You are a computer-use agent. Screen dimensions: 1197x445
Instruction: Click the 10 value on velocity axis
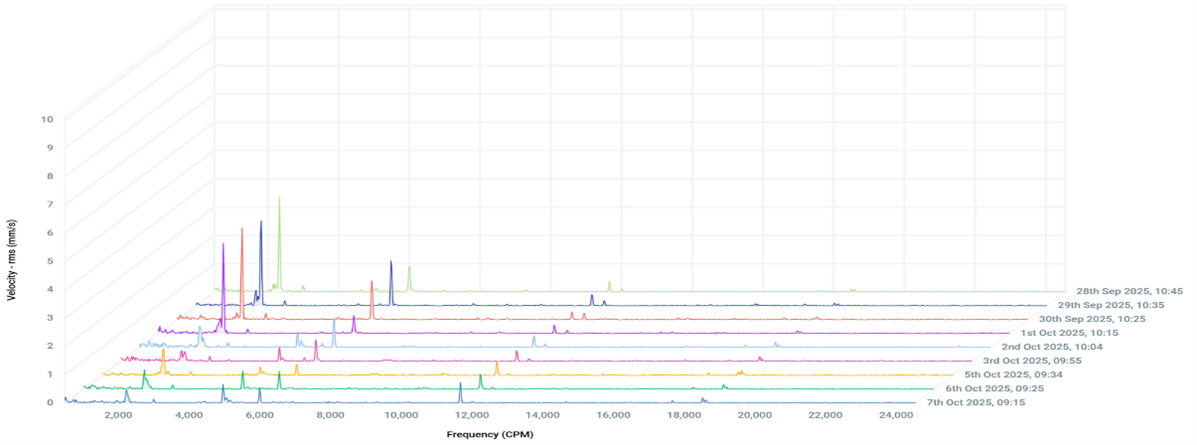point(48,119)
